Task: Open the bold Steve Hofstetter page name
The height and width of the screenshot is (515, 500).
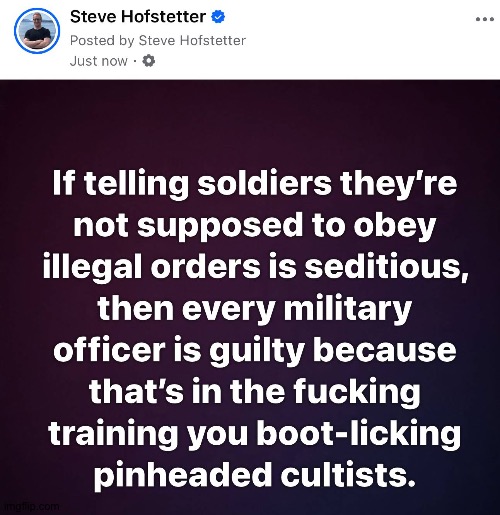Action: [138, 17]
